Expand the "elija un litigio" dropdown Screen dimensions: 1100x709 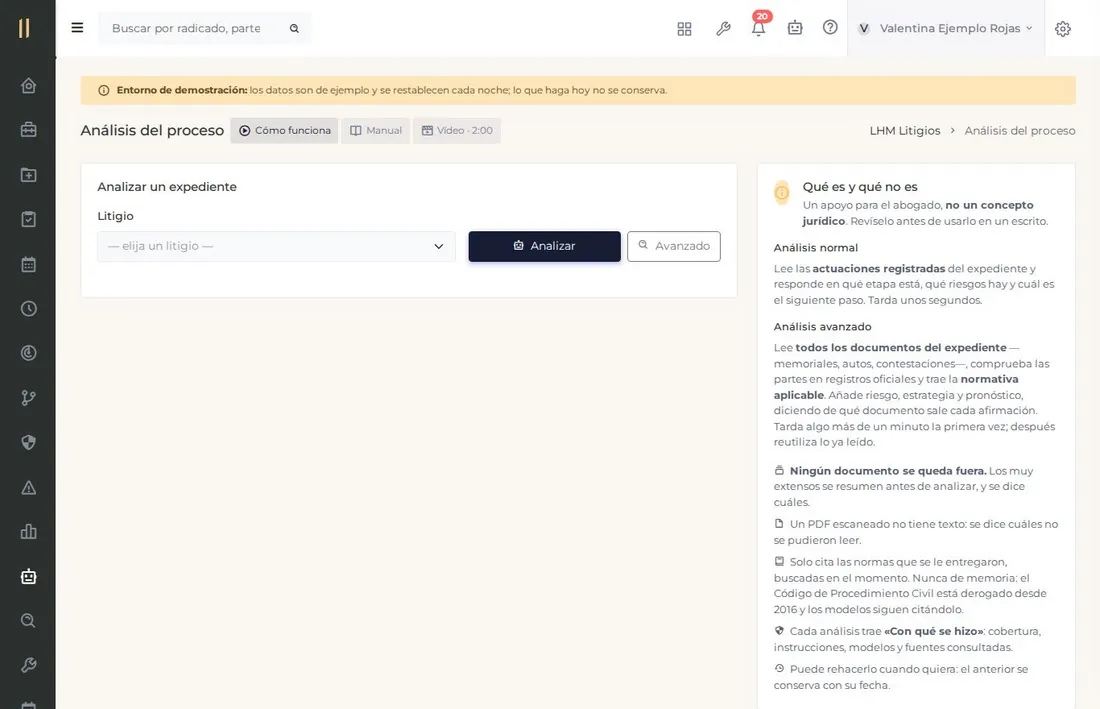click(276, 246)
